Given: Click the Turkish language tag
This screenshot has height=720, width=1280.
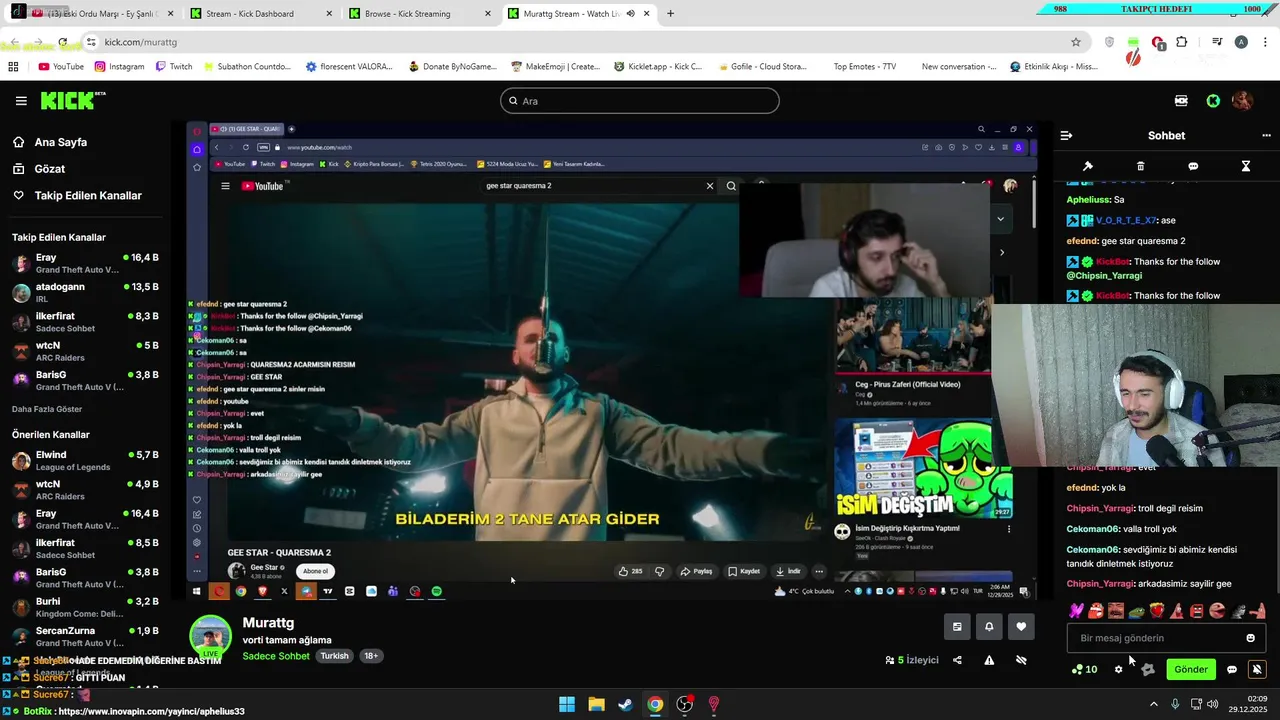Looking at the screenshot, I should [x=334, y=656].
